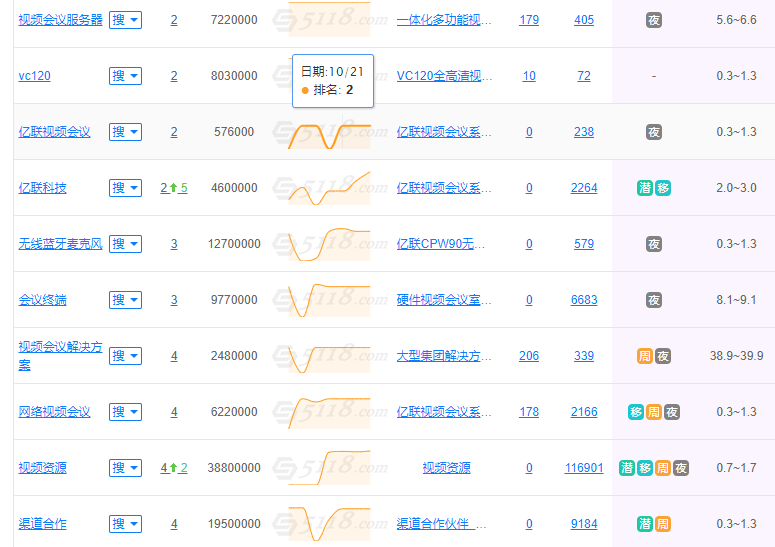Screen dimensions: 775x547
Task: Click 周 badge in 网络视频会议 row
Action: coord(654,412)
